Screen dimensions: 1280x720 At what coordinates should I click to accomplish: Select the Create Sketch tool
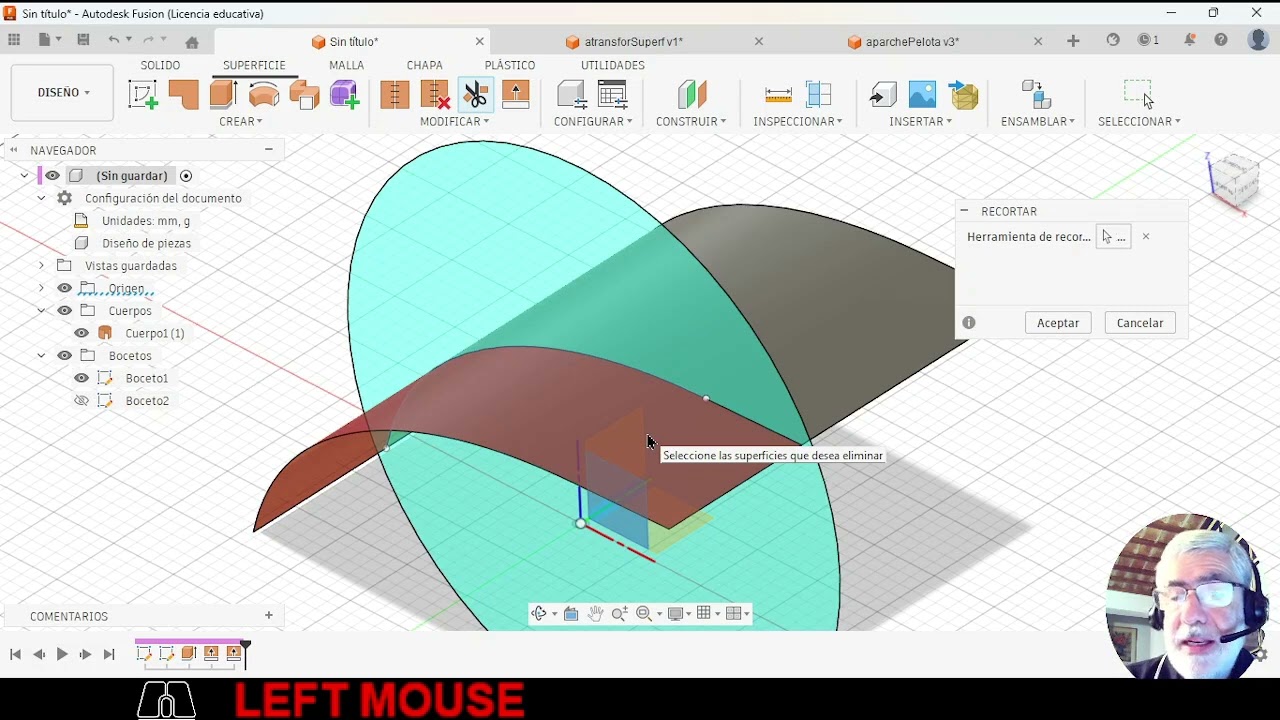pyautogui.click(x=143, y=95)
